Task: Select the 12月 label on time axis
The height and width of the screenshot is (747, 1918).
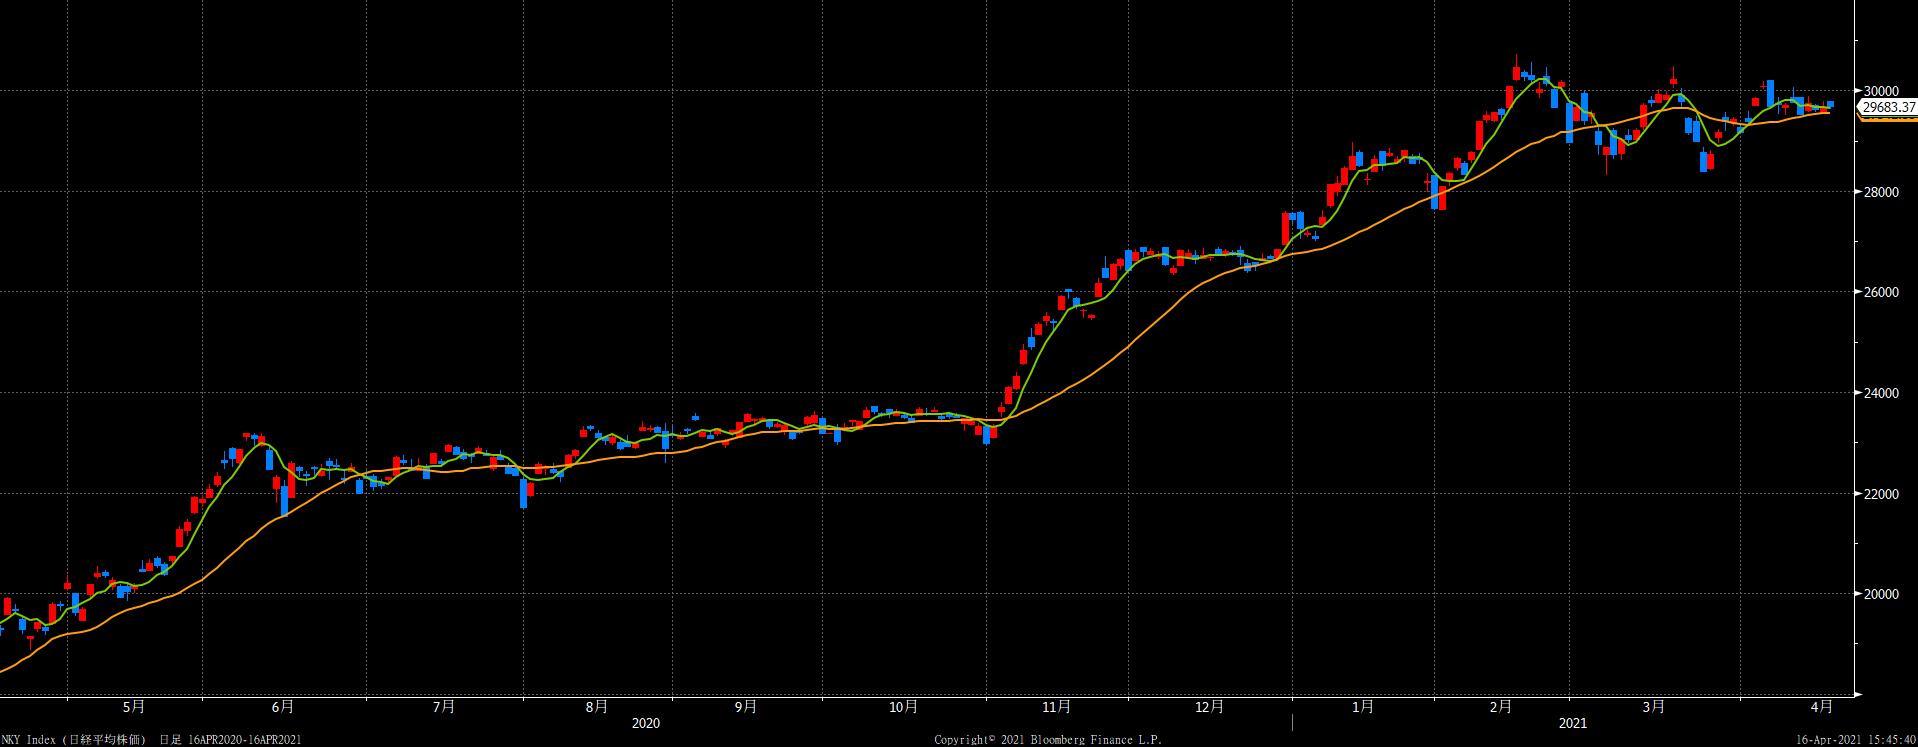Action: tap(1210, 707)
